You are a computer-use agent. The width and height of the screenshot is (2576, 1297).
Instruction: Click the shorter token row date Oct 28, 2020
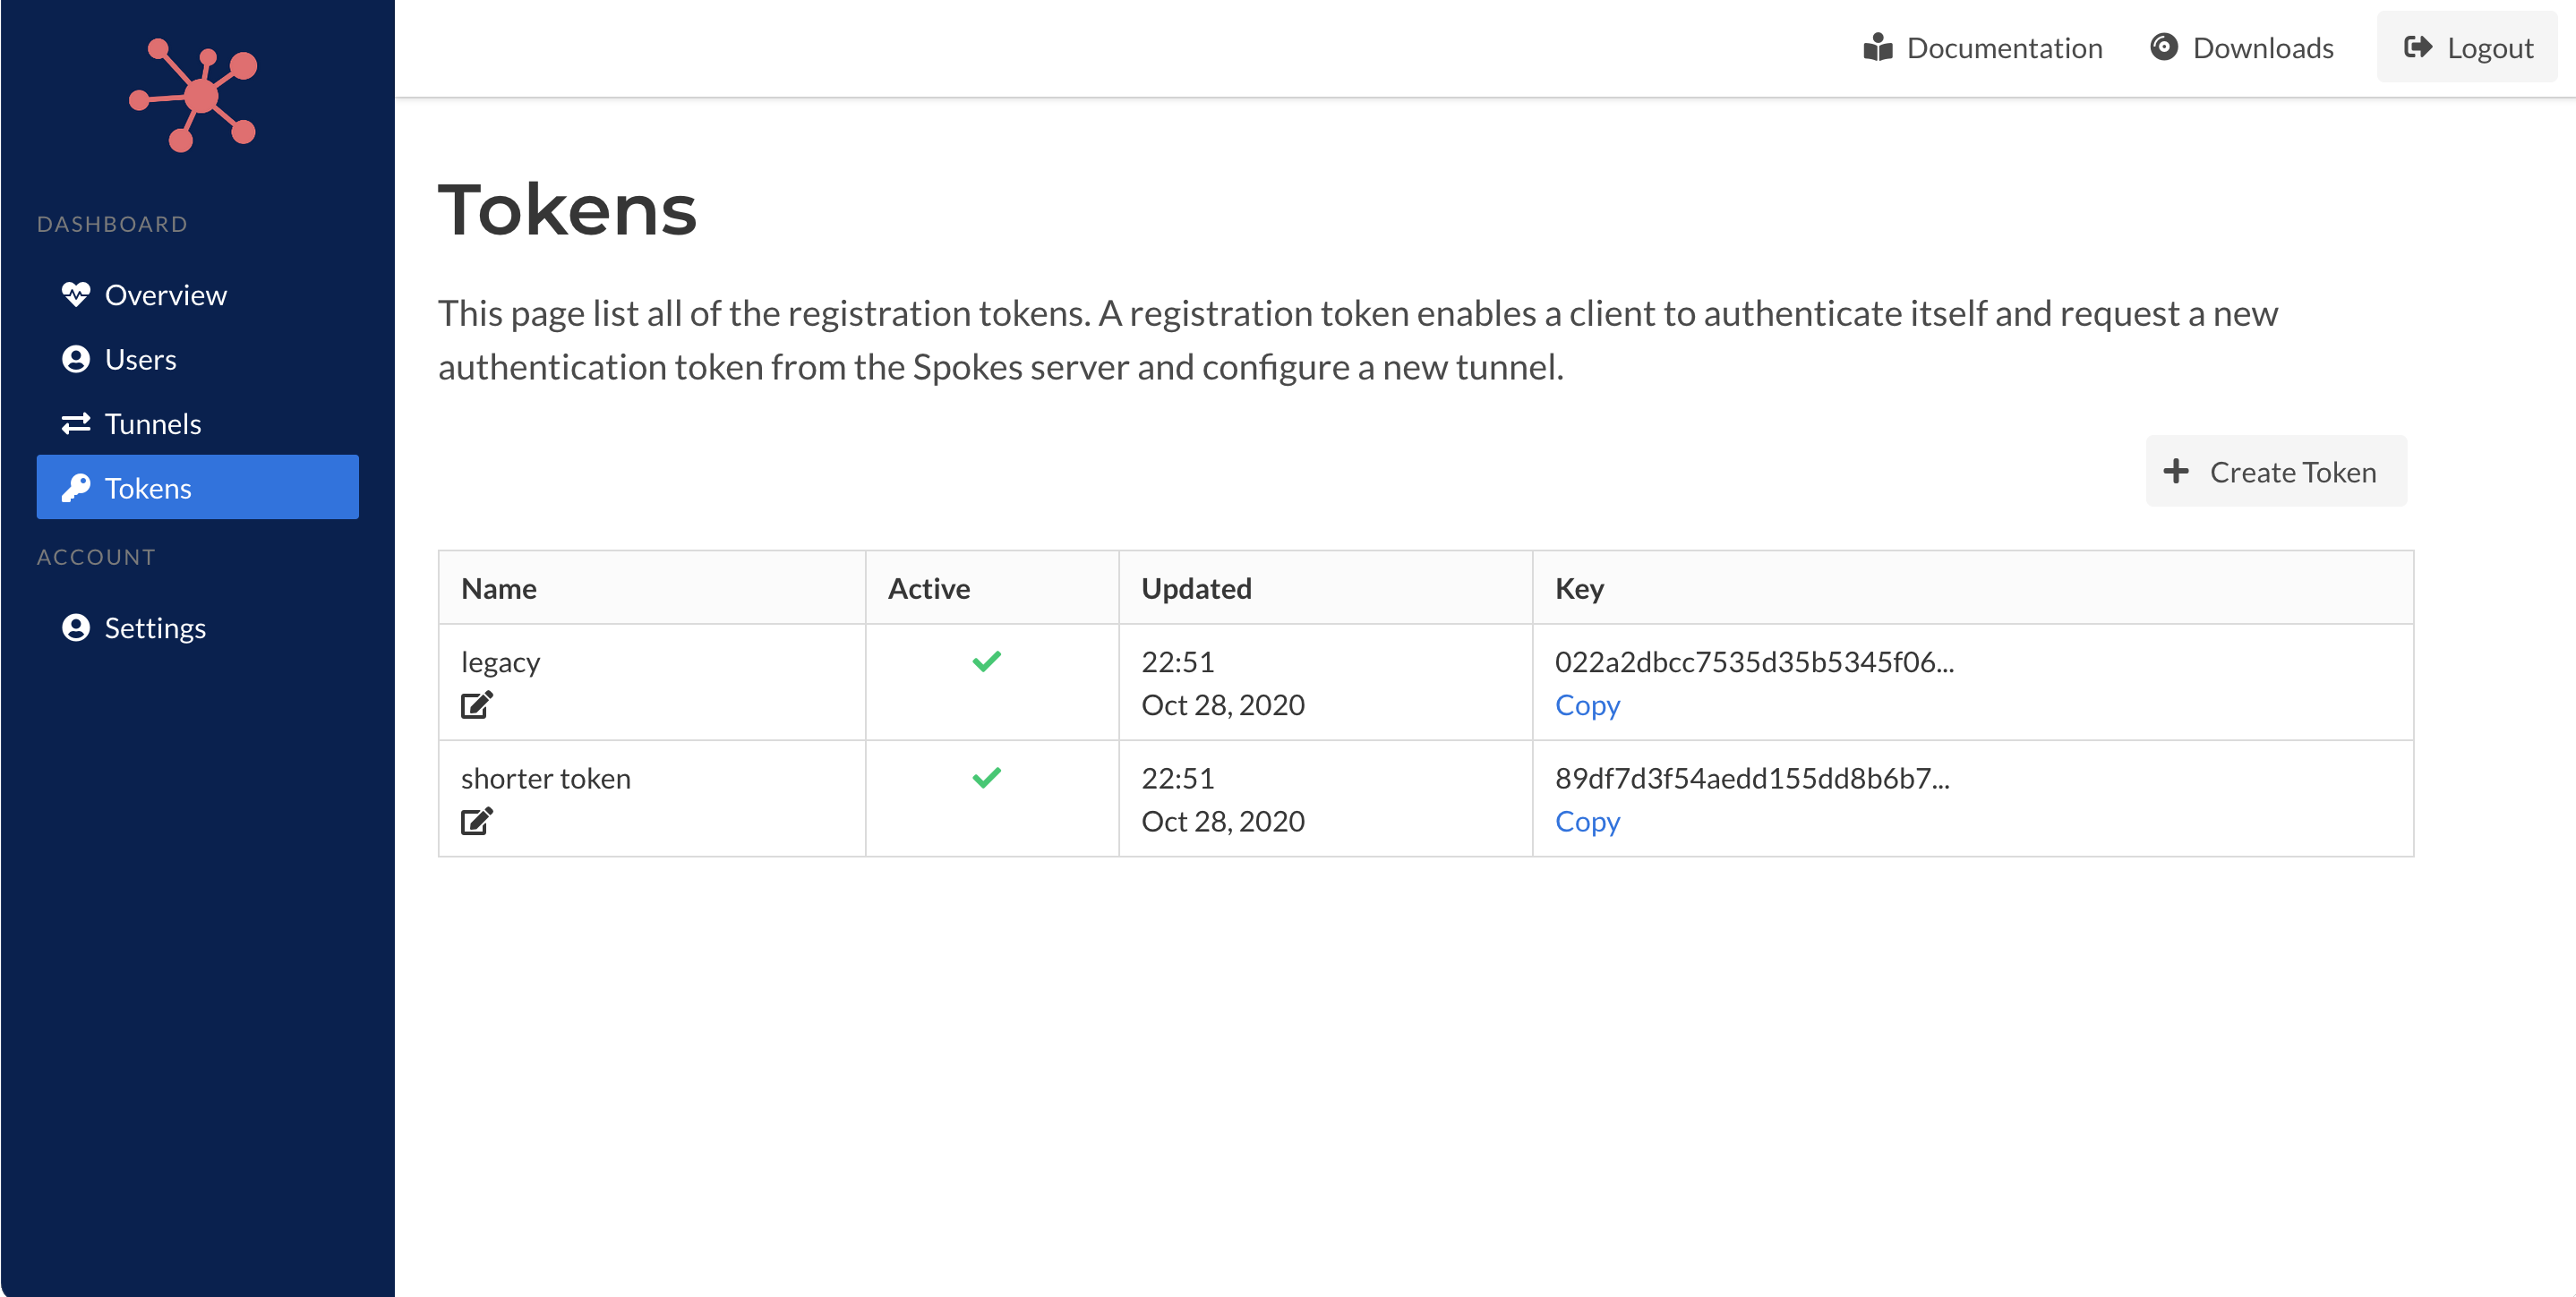point(1223,821)
